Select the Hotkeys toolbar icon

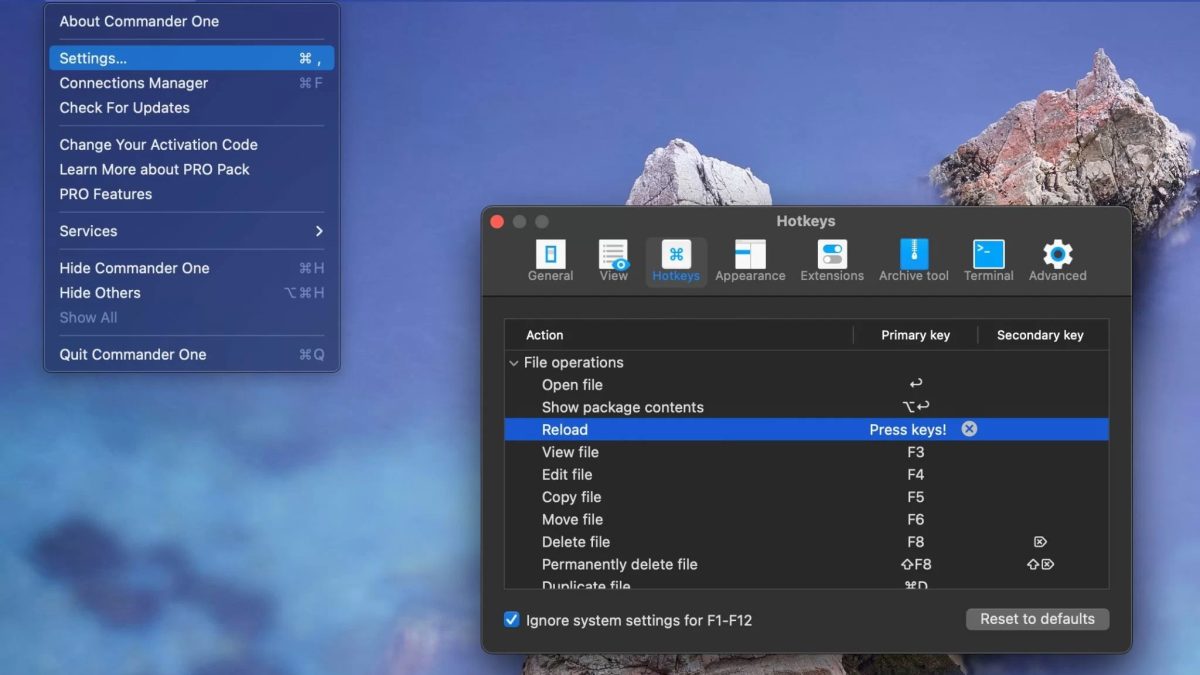676,255
